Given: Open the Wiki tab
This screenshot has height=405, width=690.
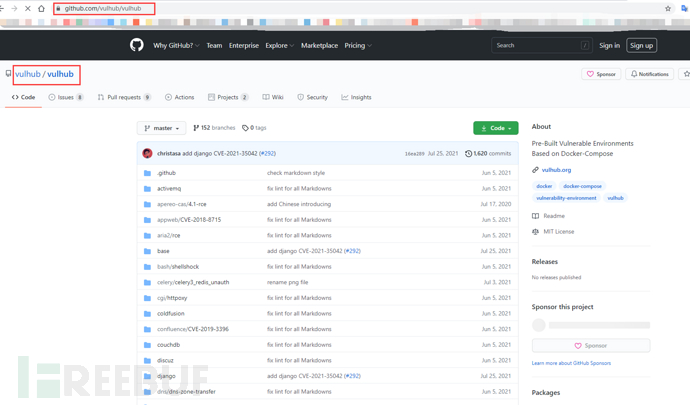Looking at the screenshot, I should pos(273,97).
